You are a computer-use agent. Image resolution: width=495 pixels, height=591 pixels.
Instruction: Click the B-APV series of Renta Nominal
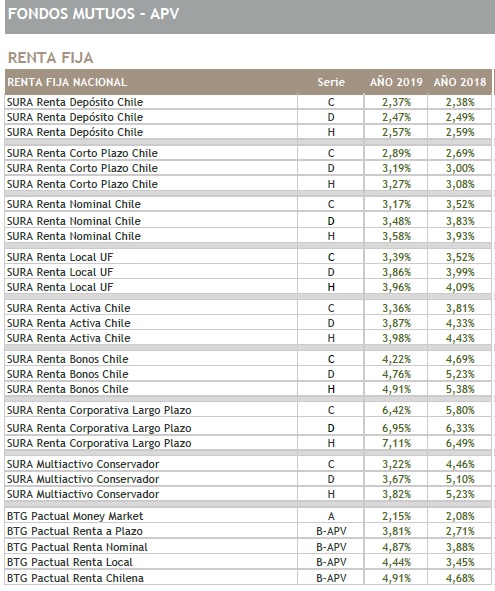pos(331,547)
